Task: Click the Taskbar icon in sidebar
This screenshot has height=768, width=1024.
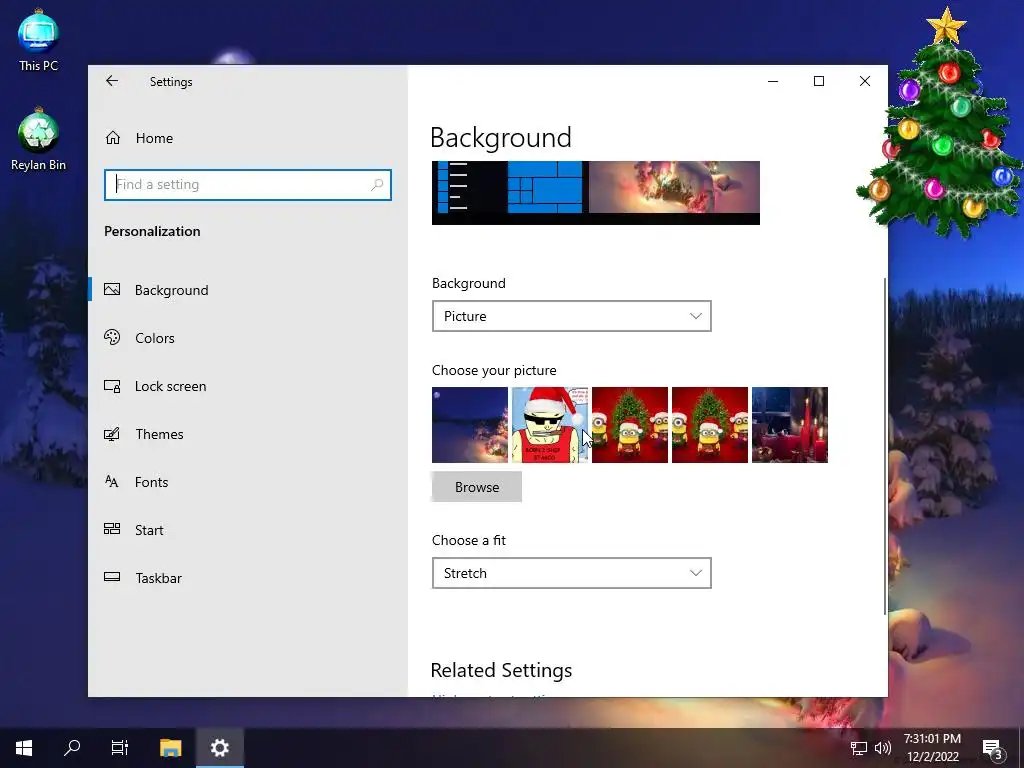Action: click(x=112, y=577)
